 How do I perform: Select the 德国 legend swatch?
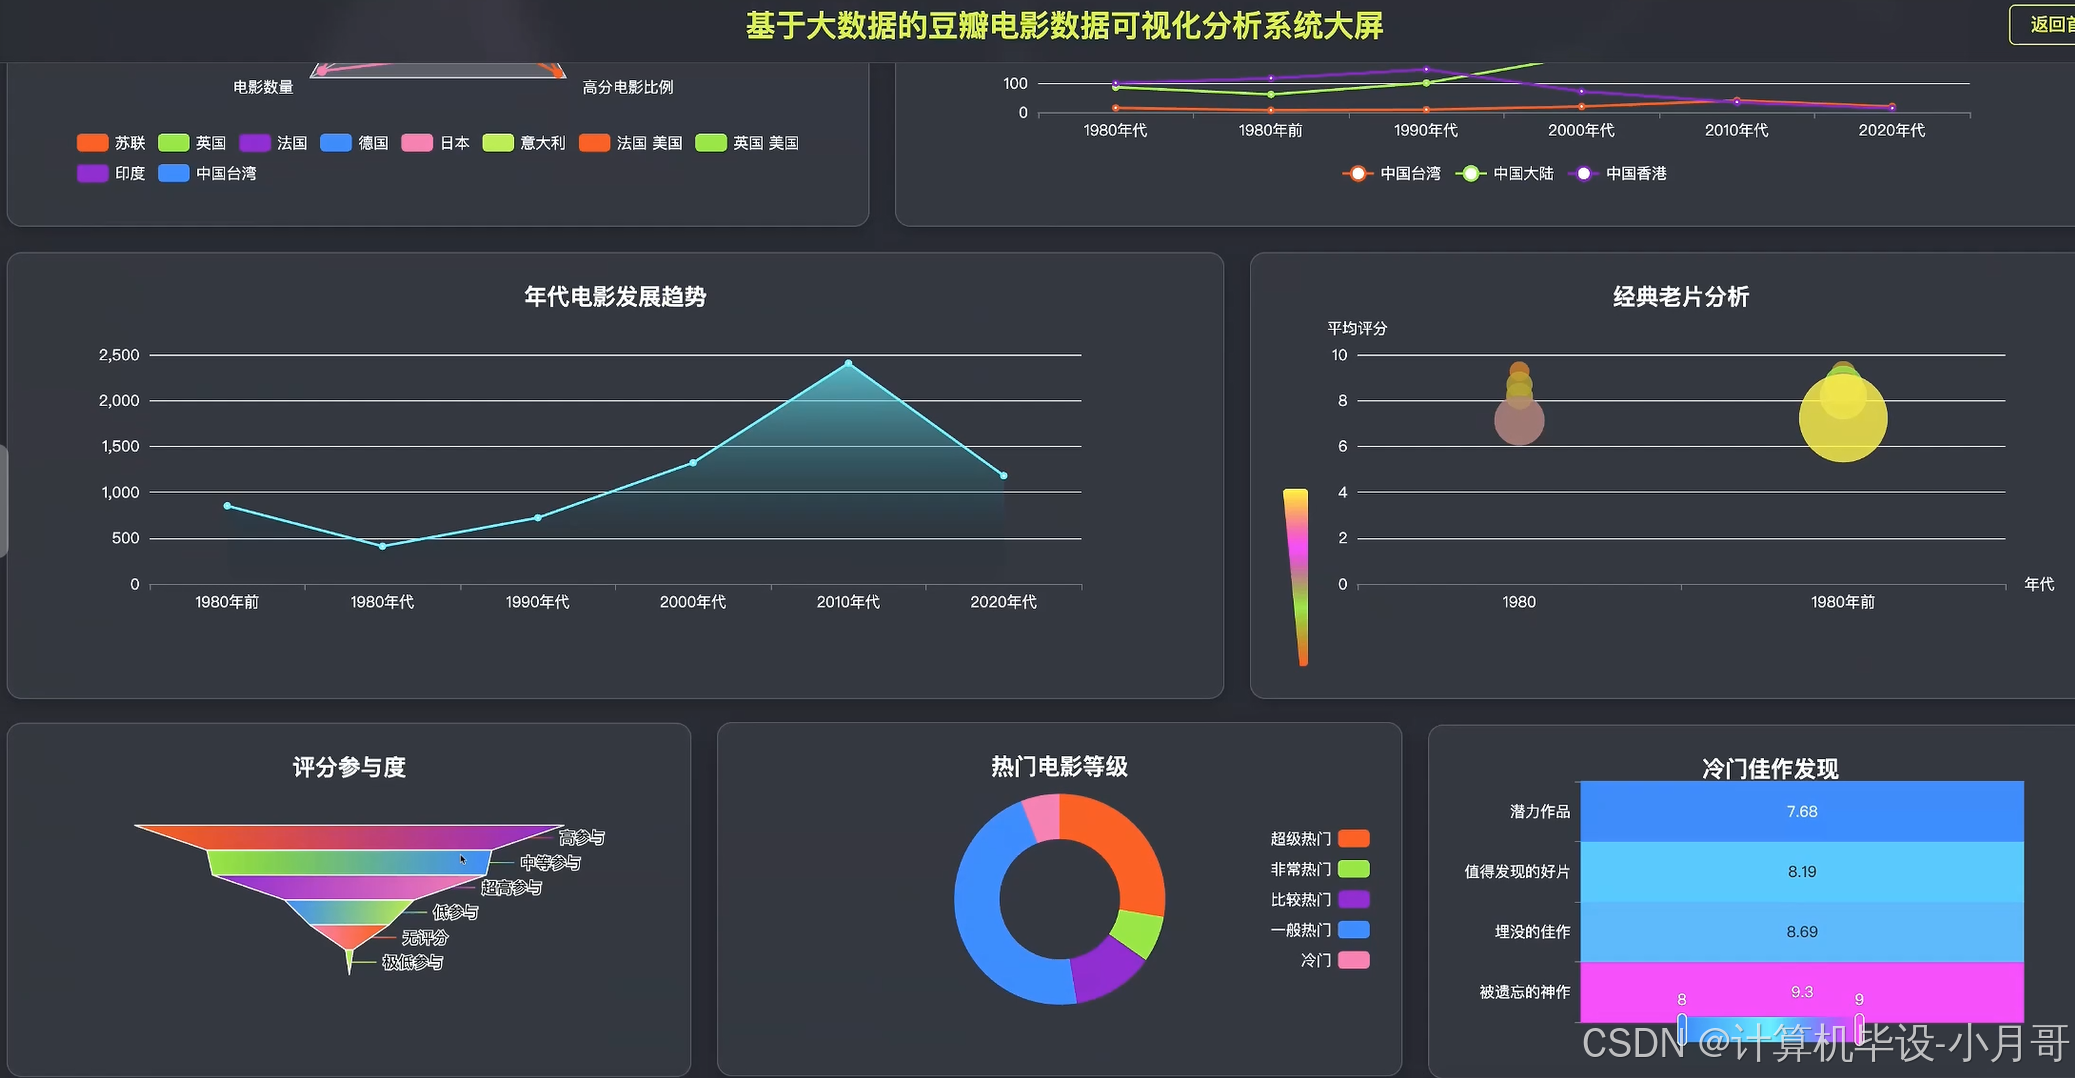coord(337,142)
